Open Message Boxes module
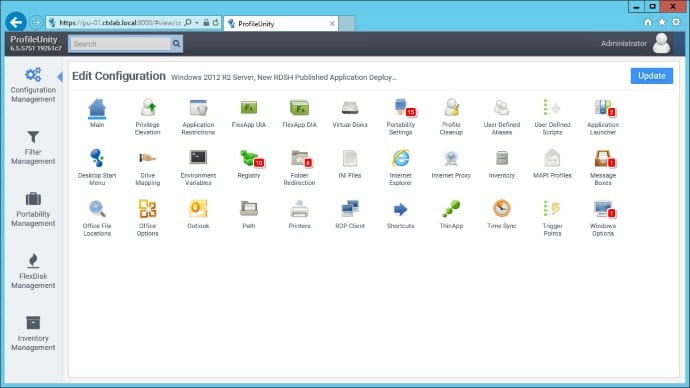Screen dimensions: 690x388 pyautogui.click(x=603, y=167)
